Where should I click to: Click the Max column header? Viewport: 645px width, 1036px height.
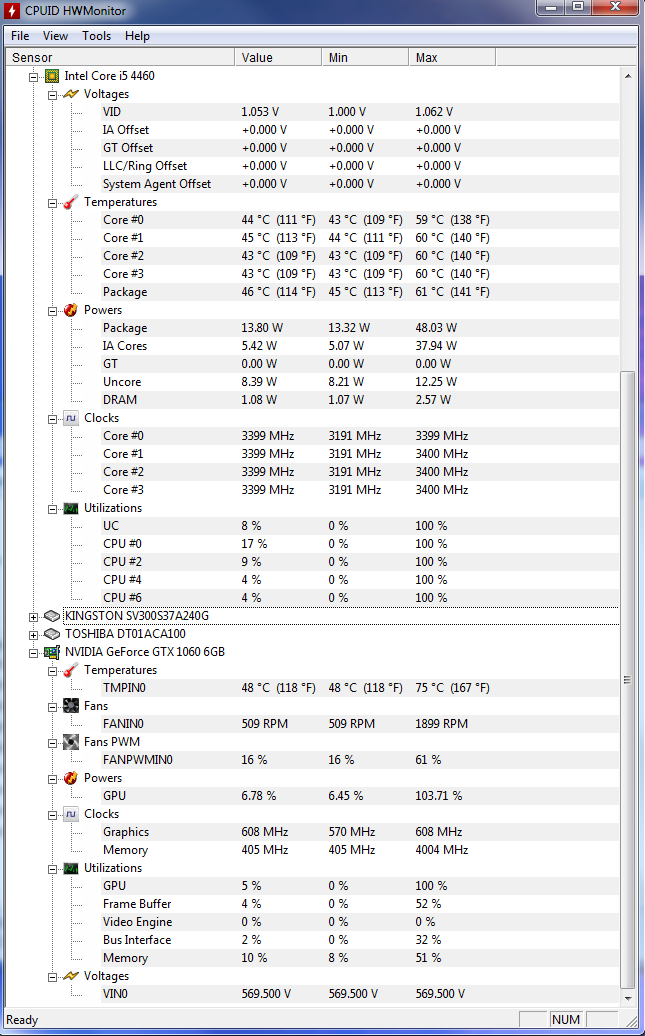point(452,58)
